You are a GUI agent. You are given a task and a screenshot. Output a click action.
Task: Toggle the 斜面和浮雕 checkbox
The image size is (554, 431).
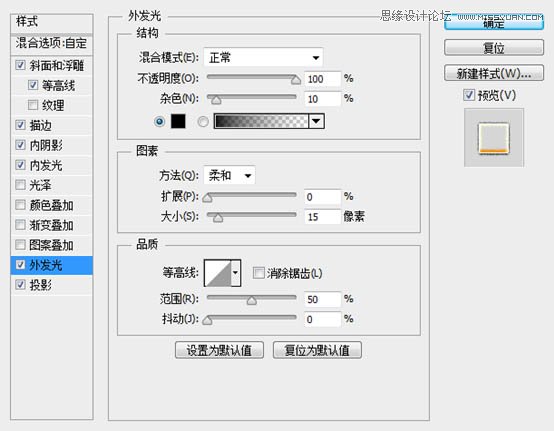click(x=20, y=65)
